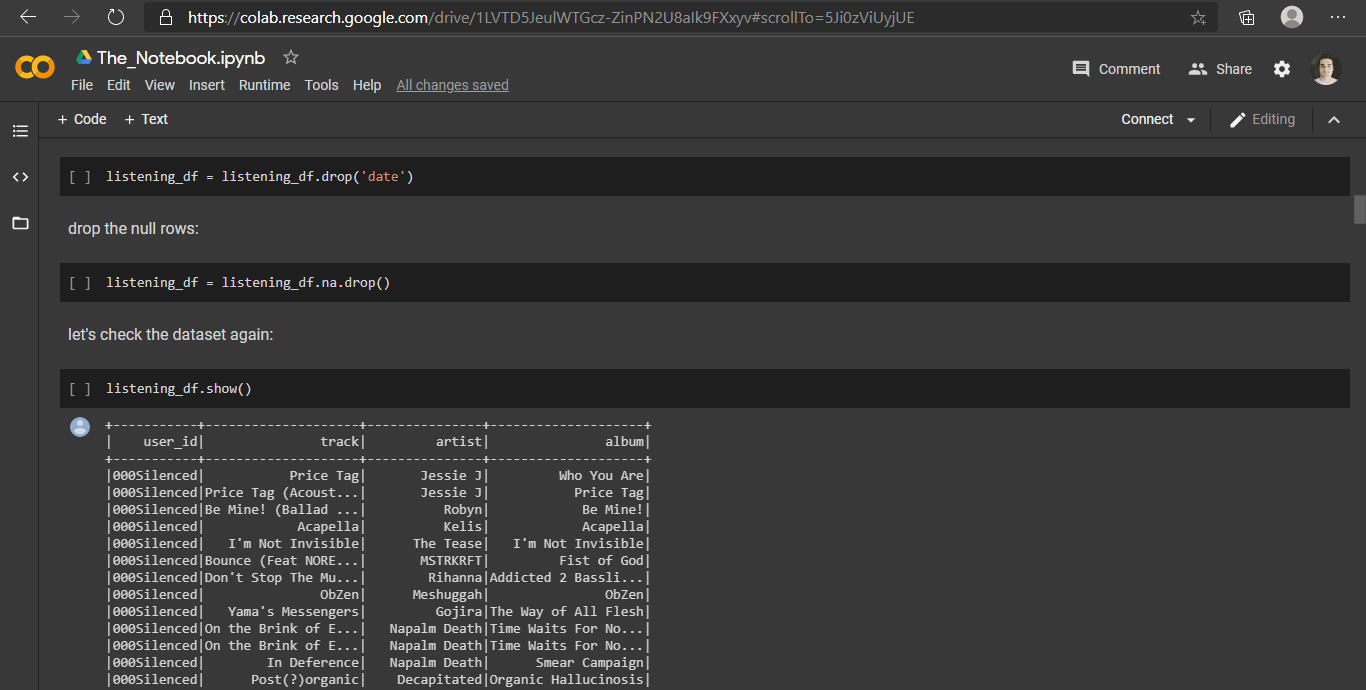Click the Share button

[x=1220, y=69]
